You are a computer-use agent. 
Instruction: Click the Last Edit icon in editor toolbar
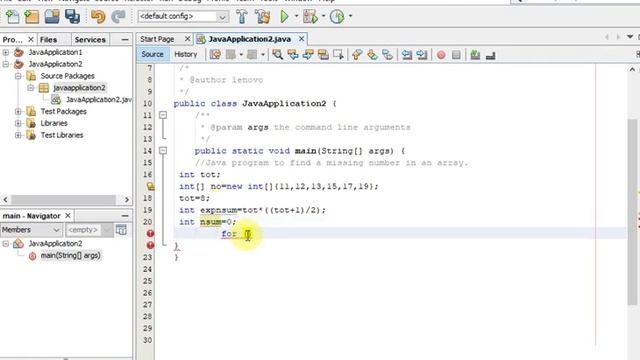(215, 55)
